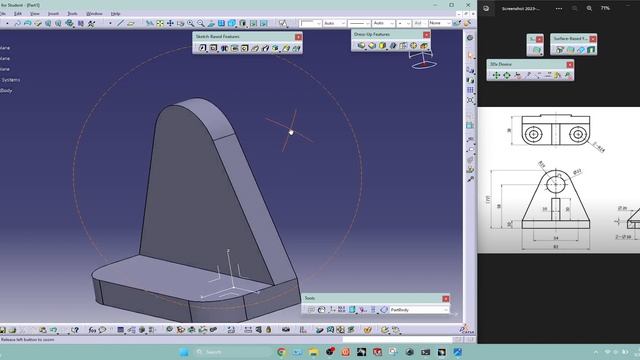The width and height of the screenshot is (640, 360).
Task: Open the layer None dropdown
Action: [x=440, y=24]
